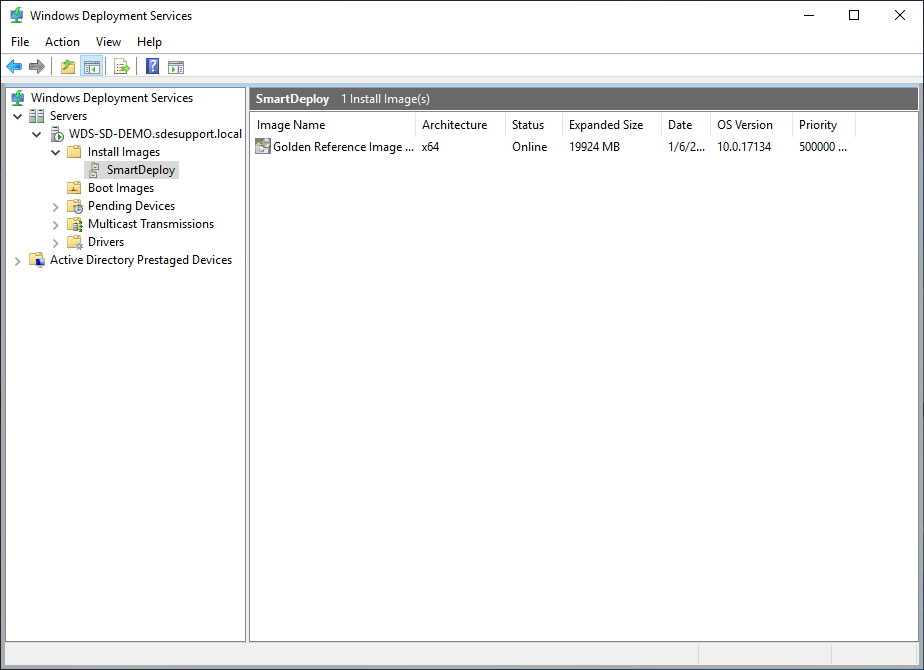Expand the Multicast Transmissions node
Viewport: 924px width, 670px height.
coord(55,225)
